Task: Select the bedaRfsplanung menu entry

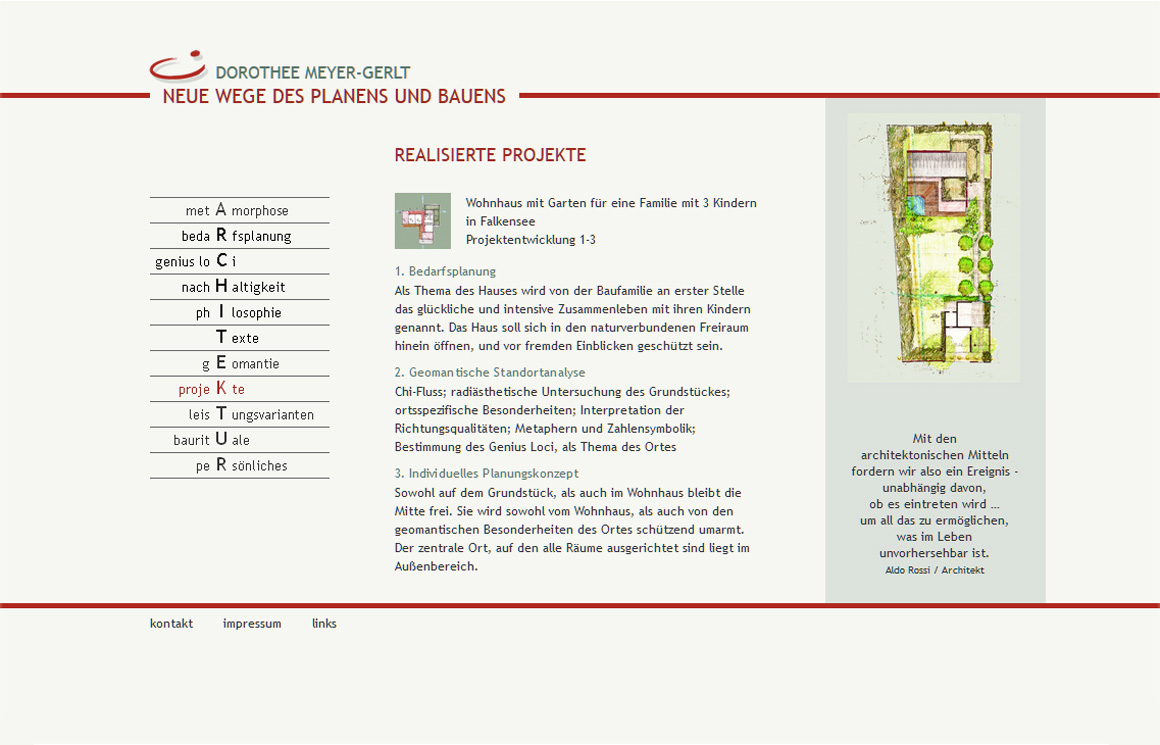Action: (x=238, y=236)
